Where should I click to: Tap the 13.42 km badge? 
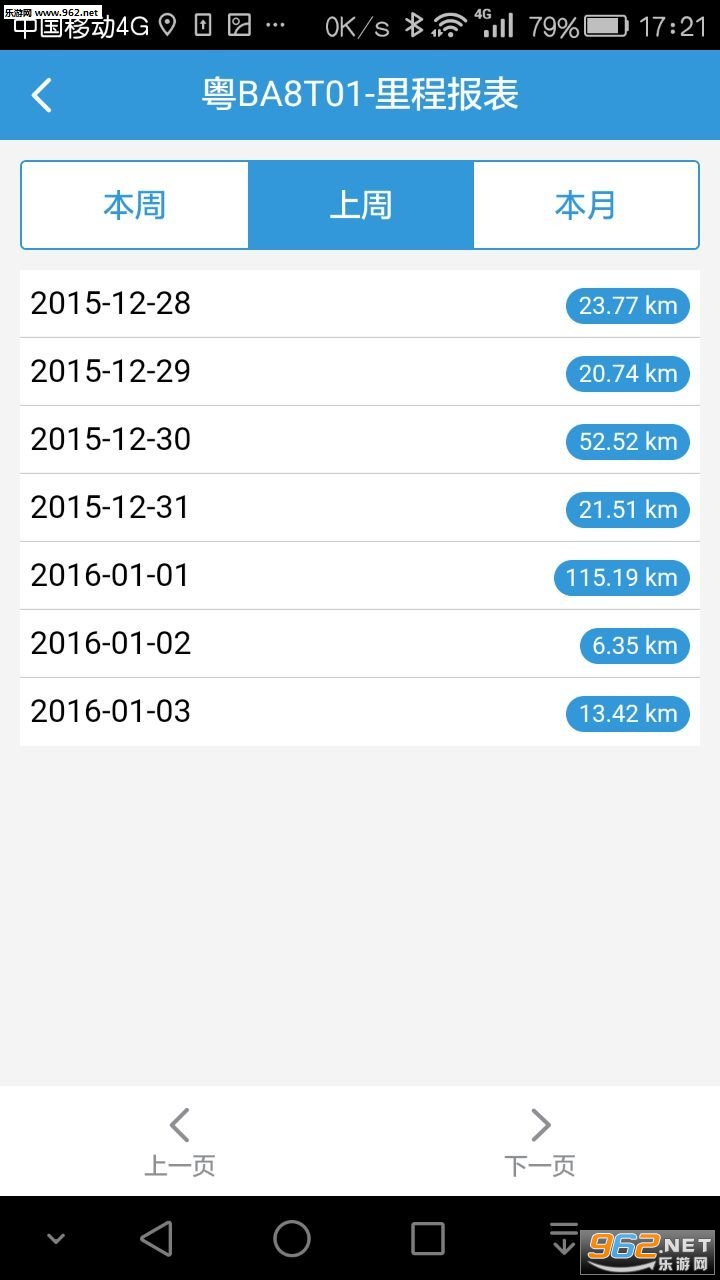tap(628, 714)
